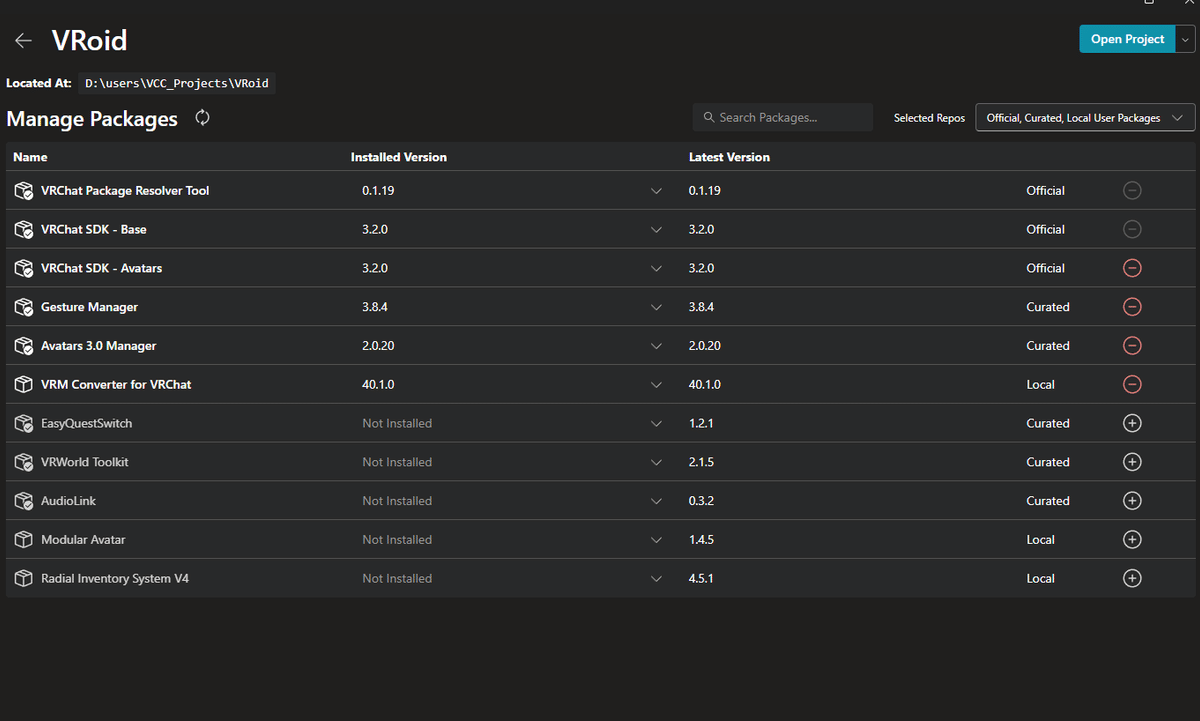Click package icon beside VRChat Package Resolver Tool
The height and width of the screenshot is (721, 1200).
click(x=24, y=190)
